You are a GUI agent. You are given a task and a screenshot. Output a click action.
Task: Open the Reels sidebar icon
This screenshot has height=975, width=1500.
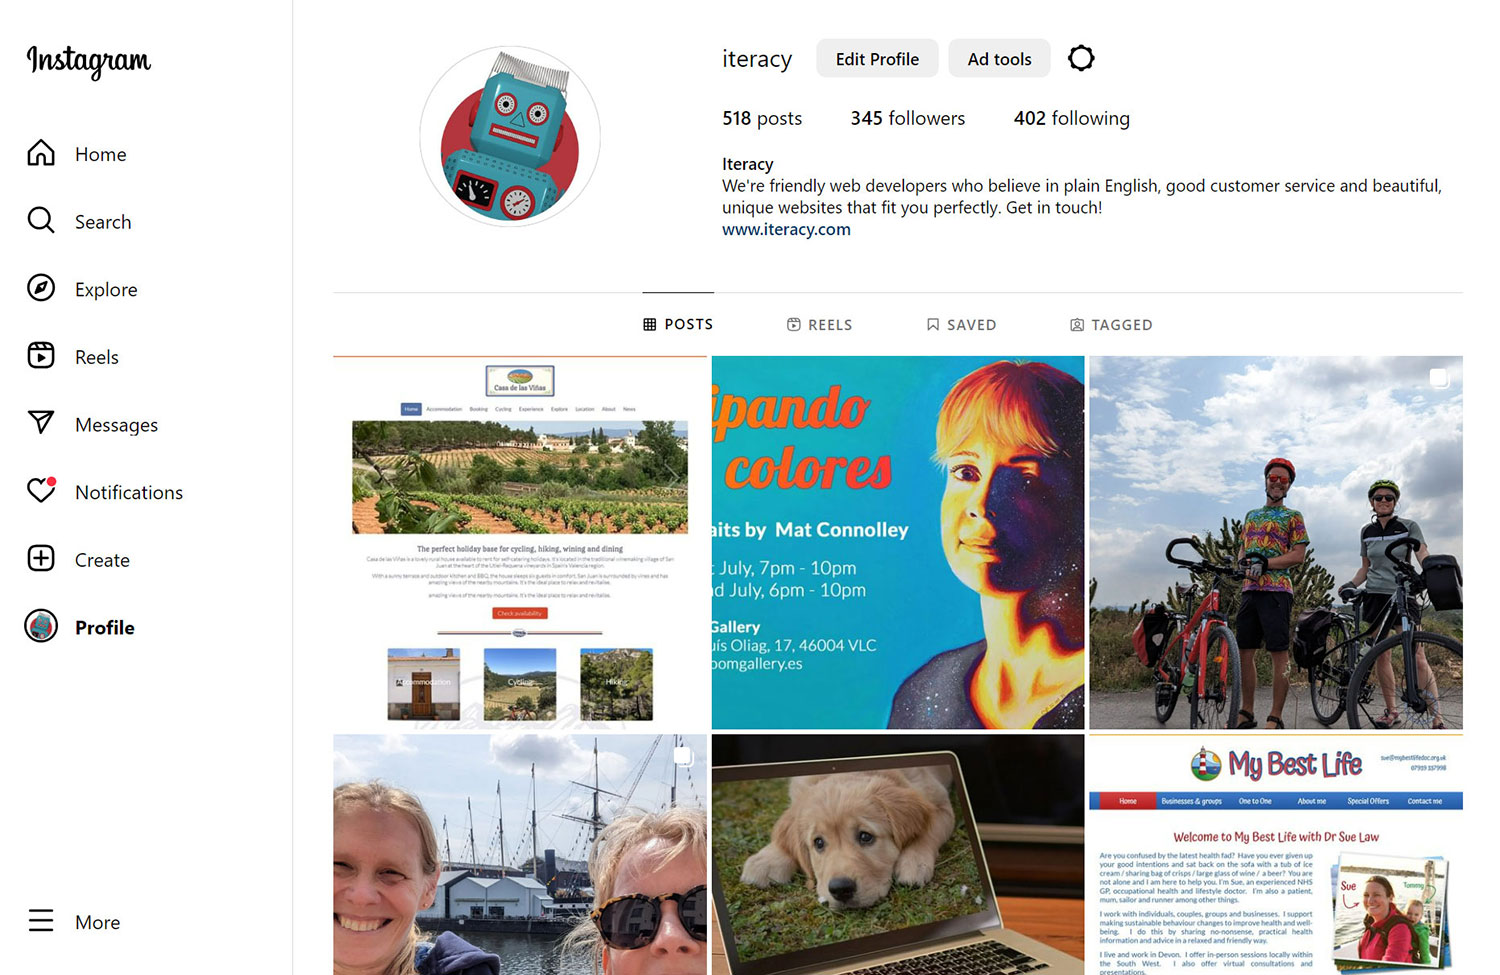(x=41, y=356)
